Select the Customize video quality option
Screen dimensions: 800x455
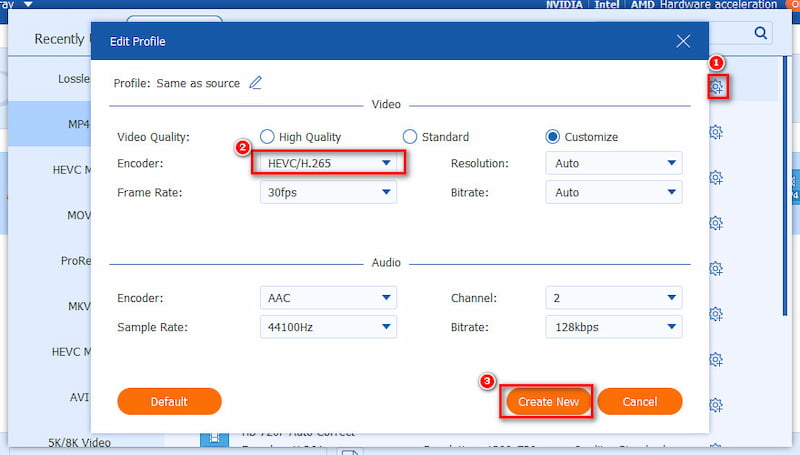(x=553, y=137)
